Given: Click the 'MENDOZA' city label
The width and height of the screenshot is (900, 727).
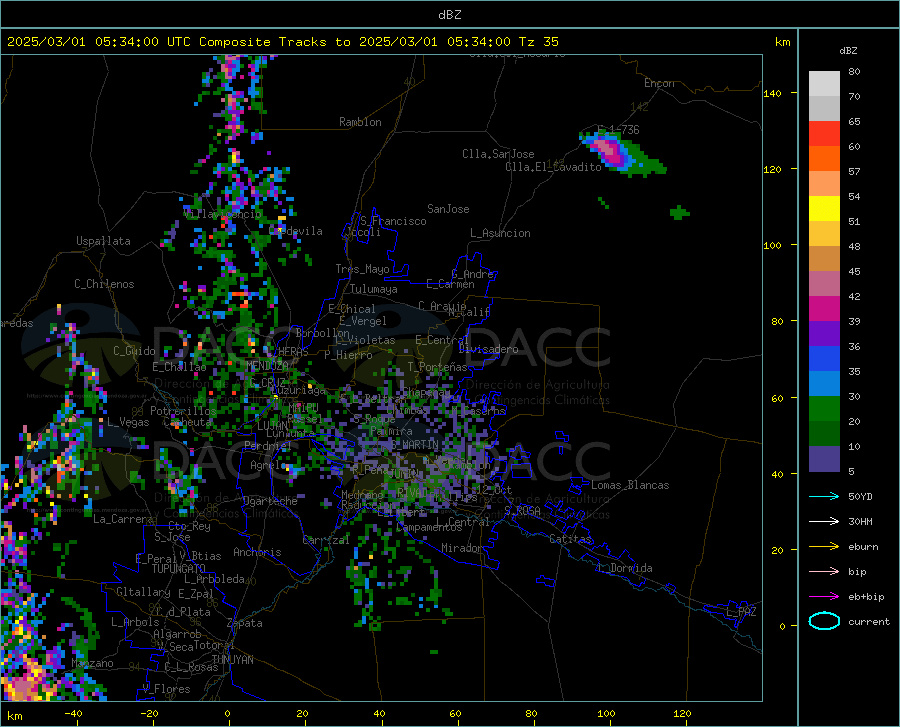Looking at the screenshot, I should pos(267,366).
